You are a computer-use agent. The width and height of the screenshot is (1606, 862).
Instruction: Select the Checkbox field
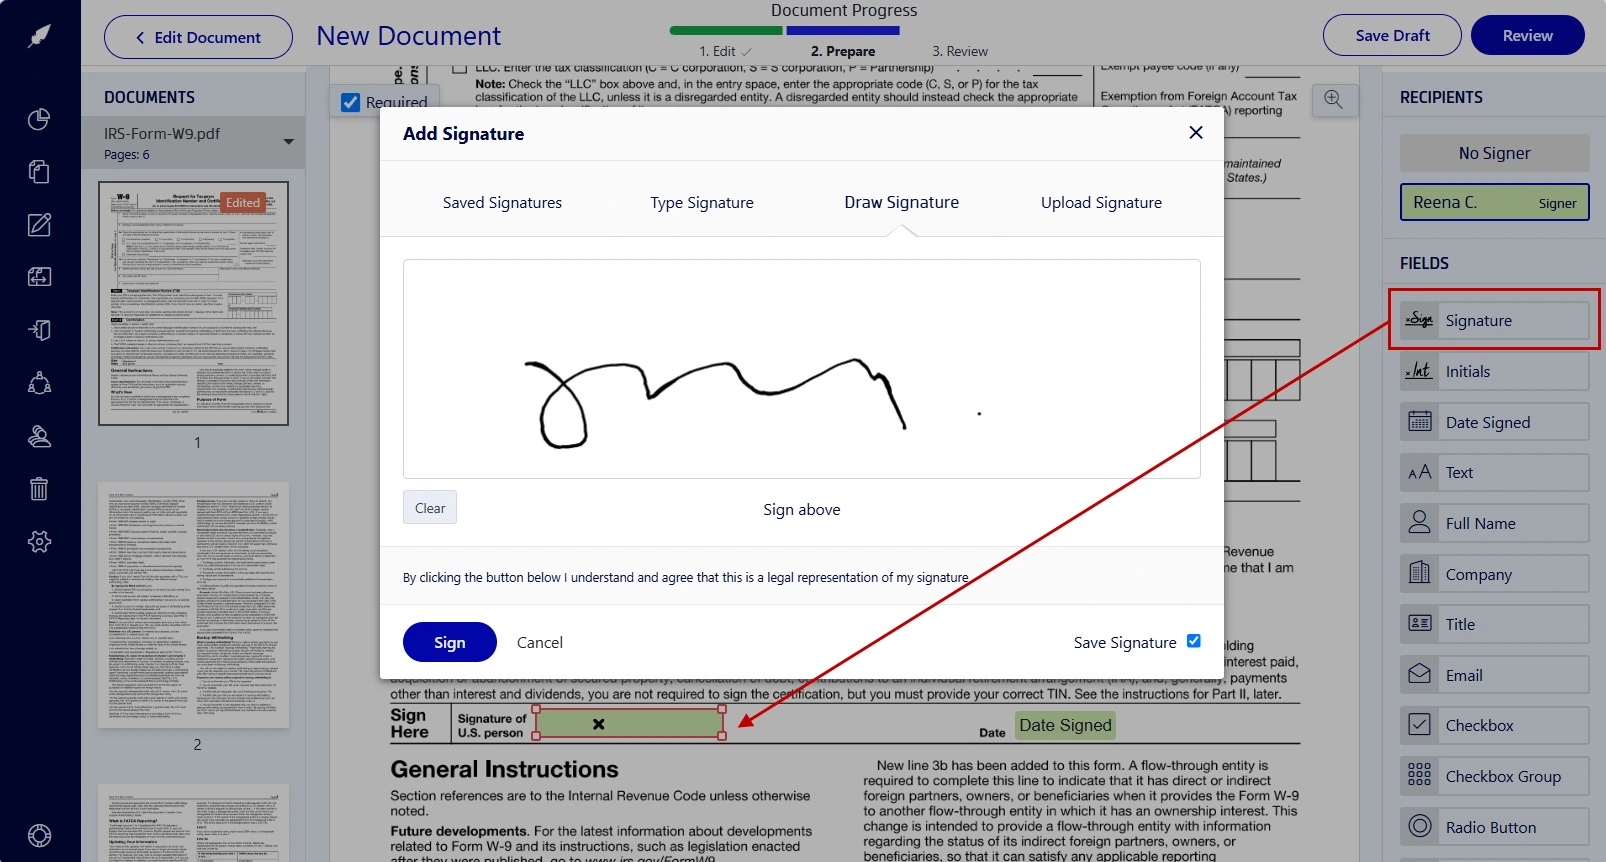(1494, 725)
